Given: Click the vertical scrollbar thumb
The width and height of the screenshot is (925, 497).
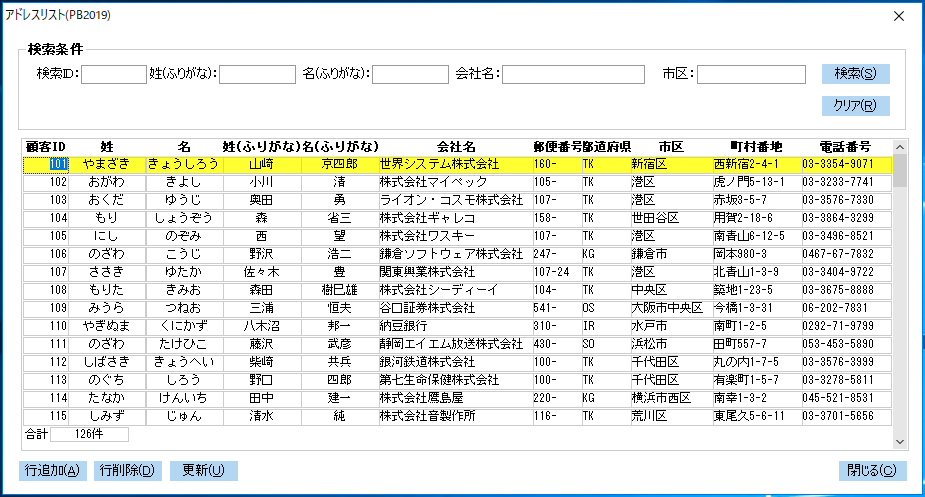Looking at the screenshot, I should pyautogui.click(x=900, y=171).
